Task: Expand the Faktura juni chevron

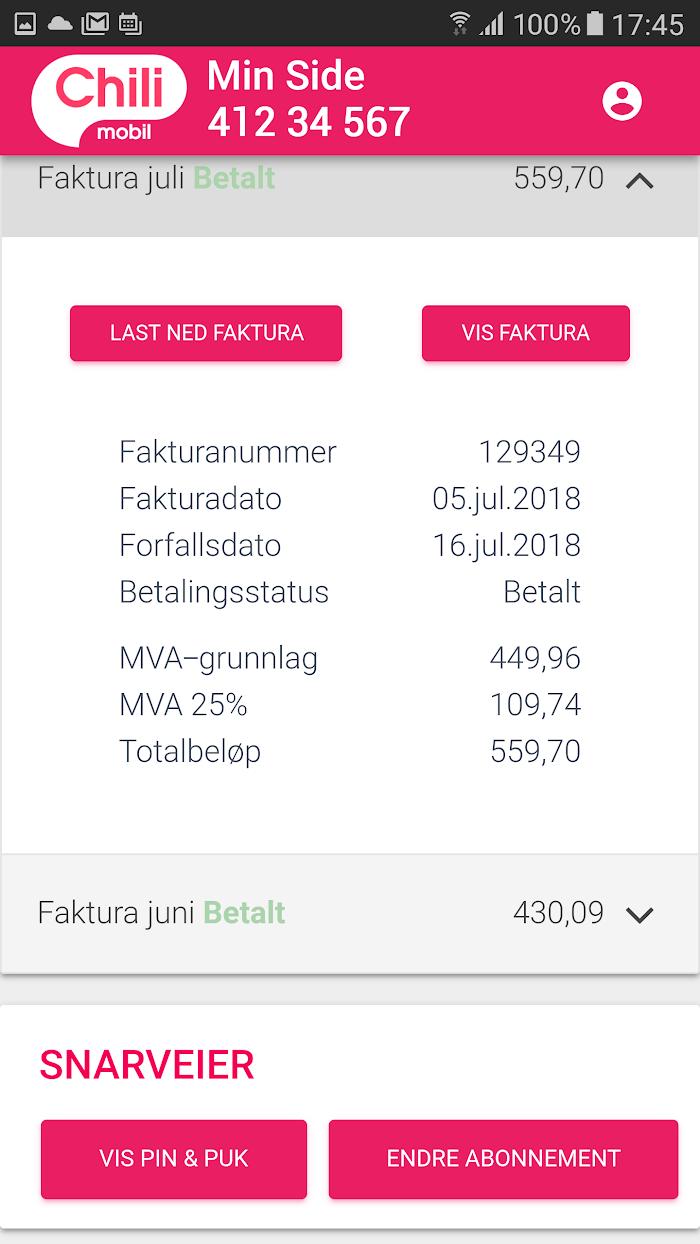Action: [639, 914]
